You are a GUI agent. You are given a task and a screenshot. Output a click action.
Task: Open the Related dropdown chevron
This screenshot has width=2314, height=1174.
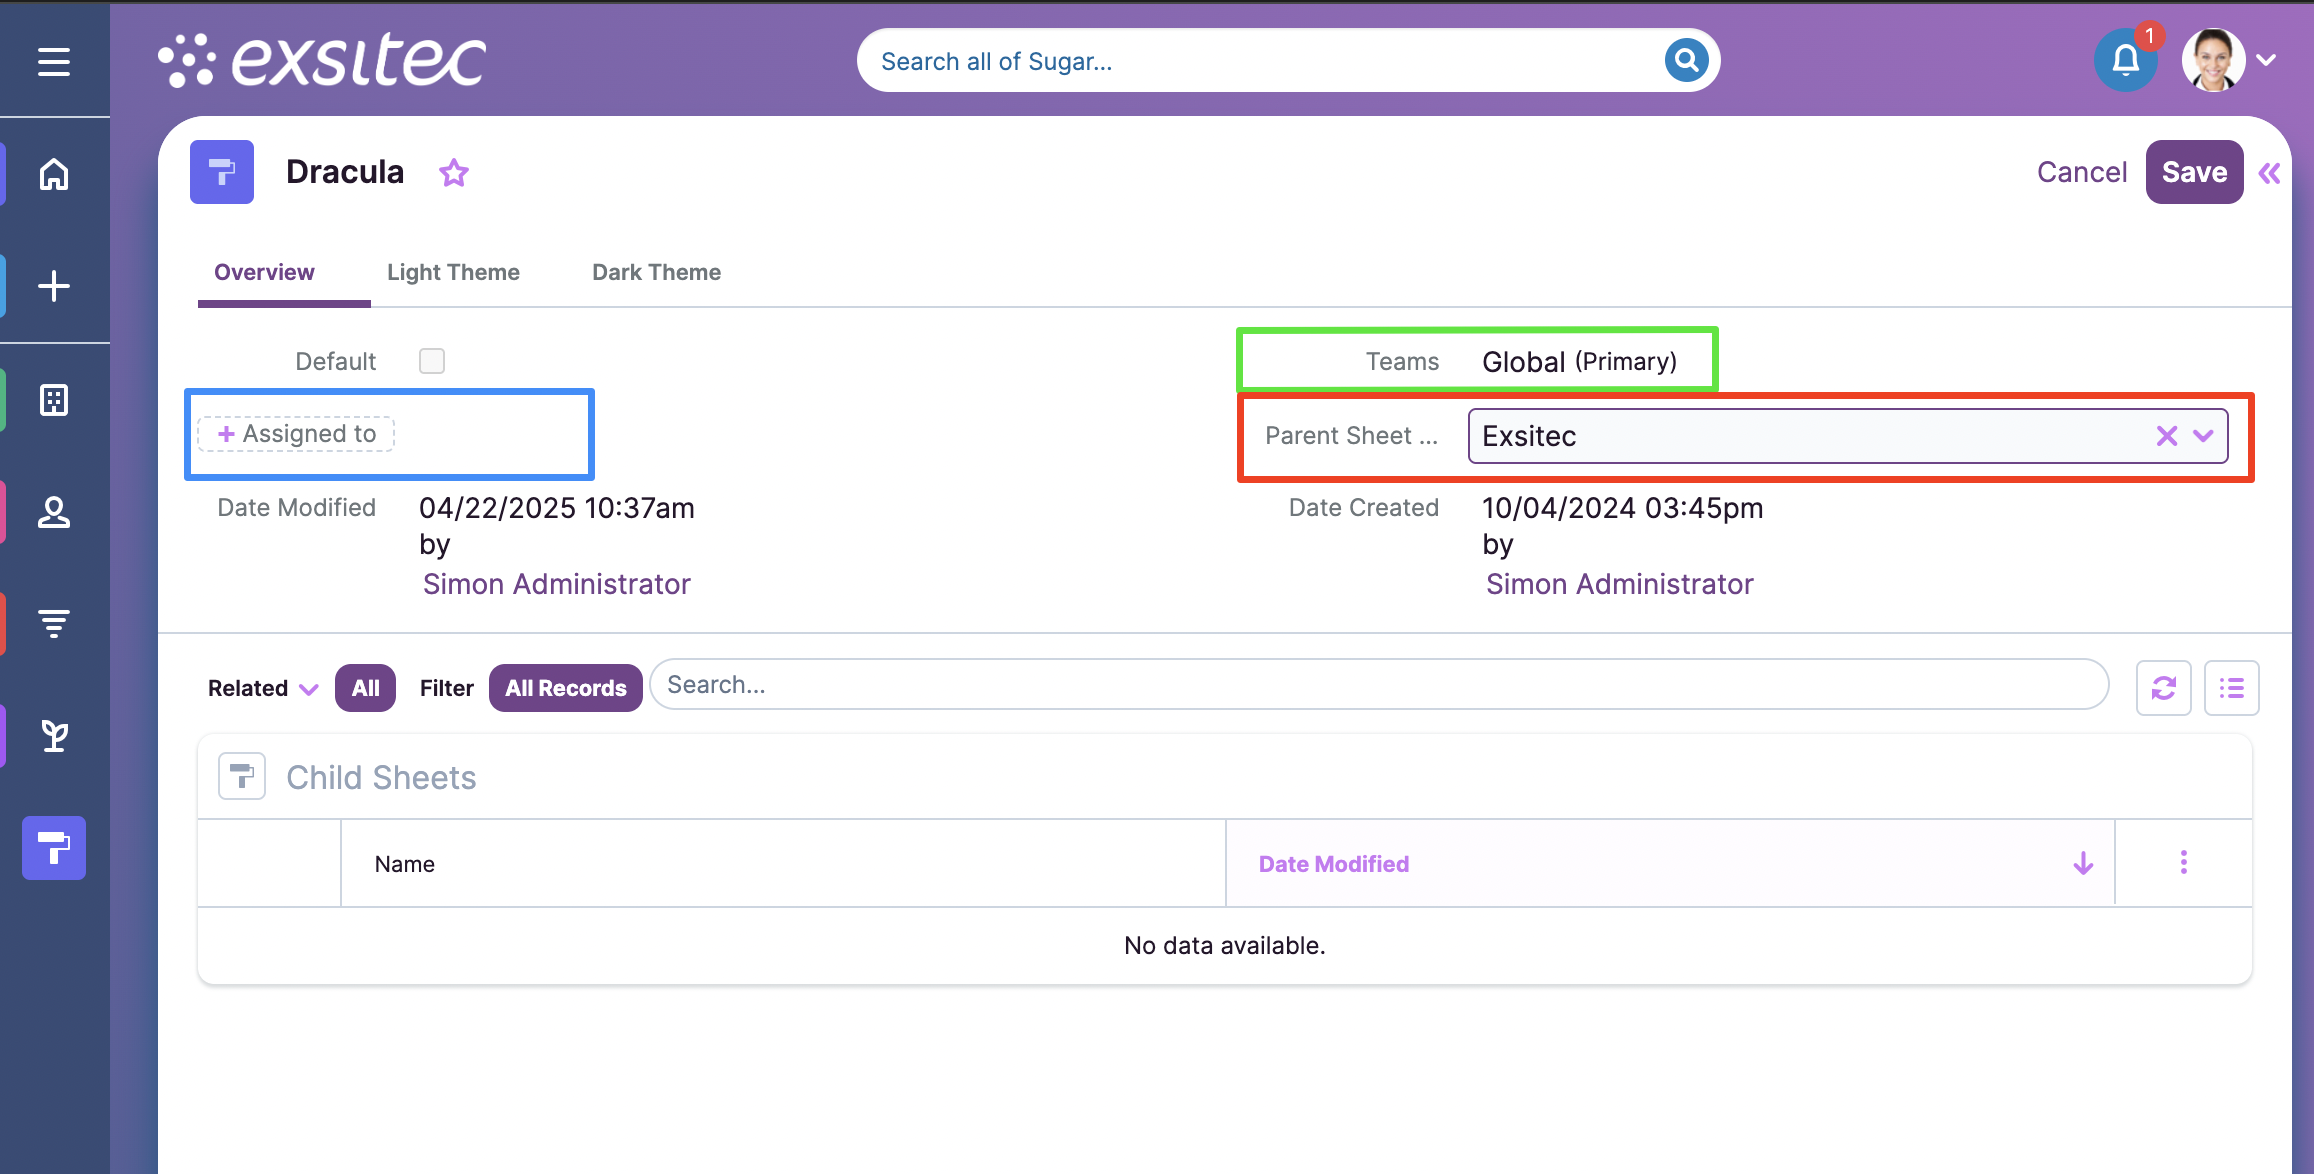tap(309, 689)
